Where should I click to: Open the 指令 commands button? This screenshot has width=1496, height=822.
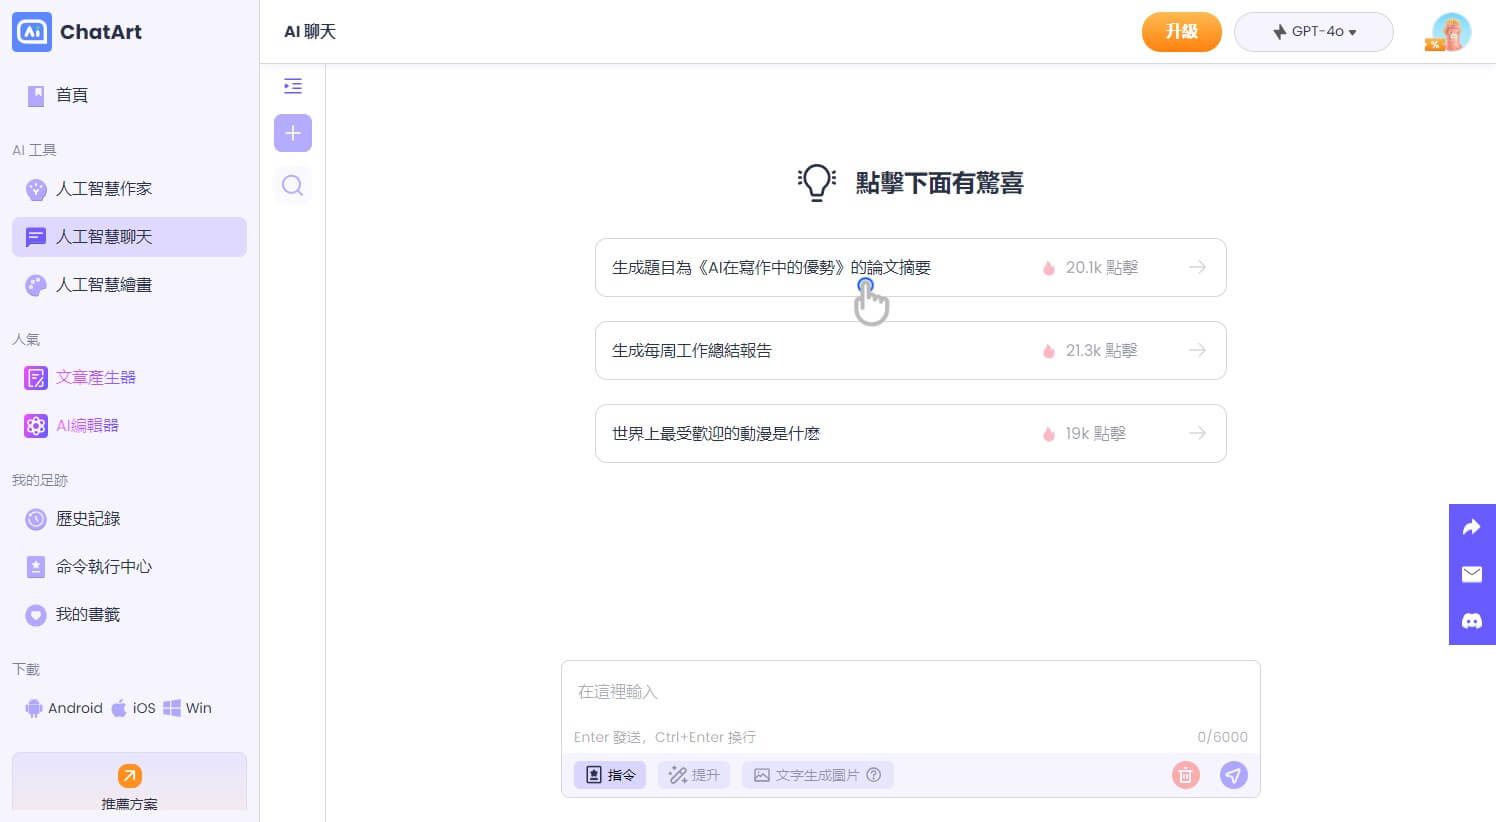click(x=610, y=775)
